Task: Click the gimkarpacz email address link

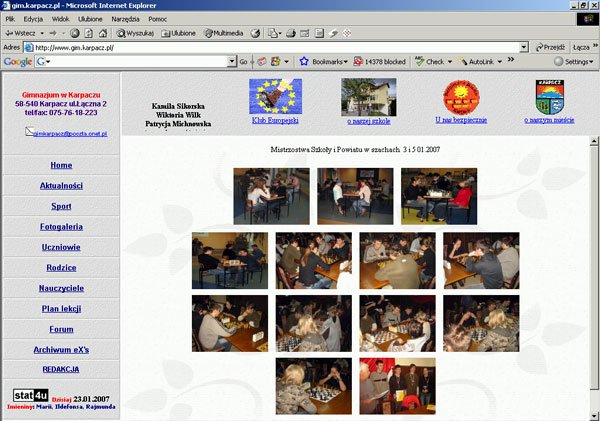Action: (70, 134)
